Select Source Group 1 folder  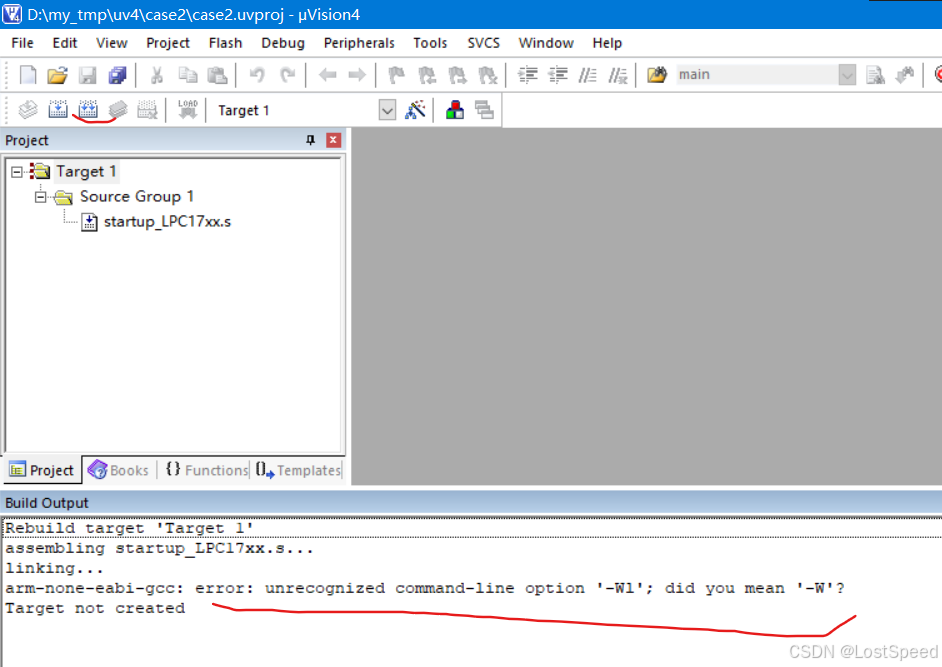tap(137, 196)
